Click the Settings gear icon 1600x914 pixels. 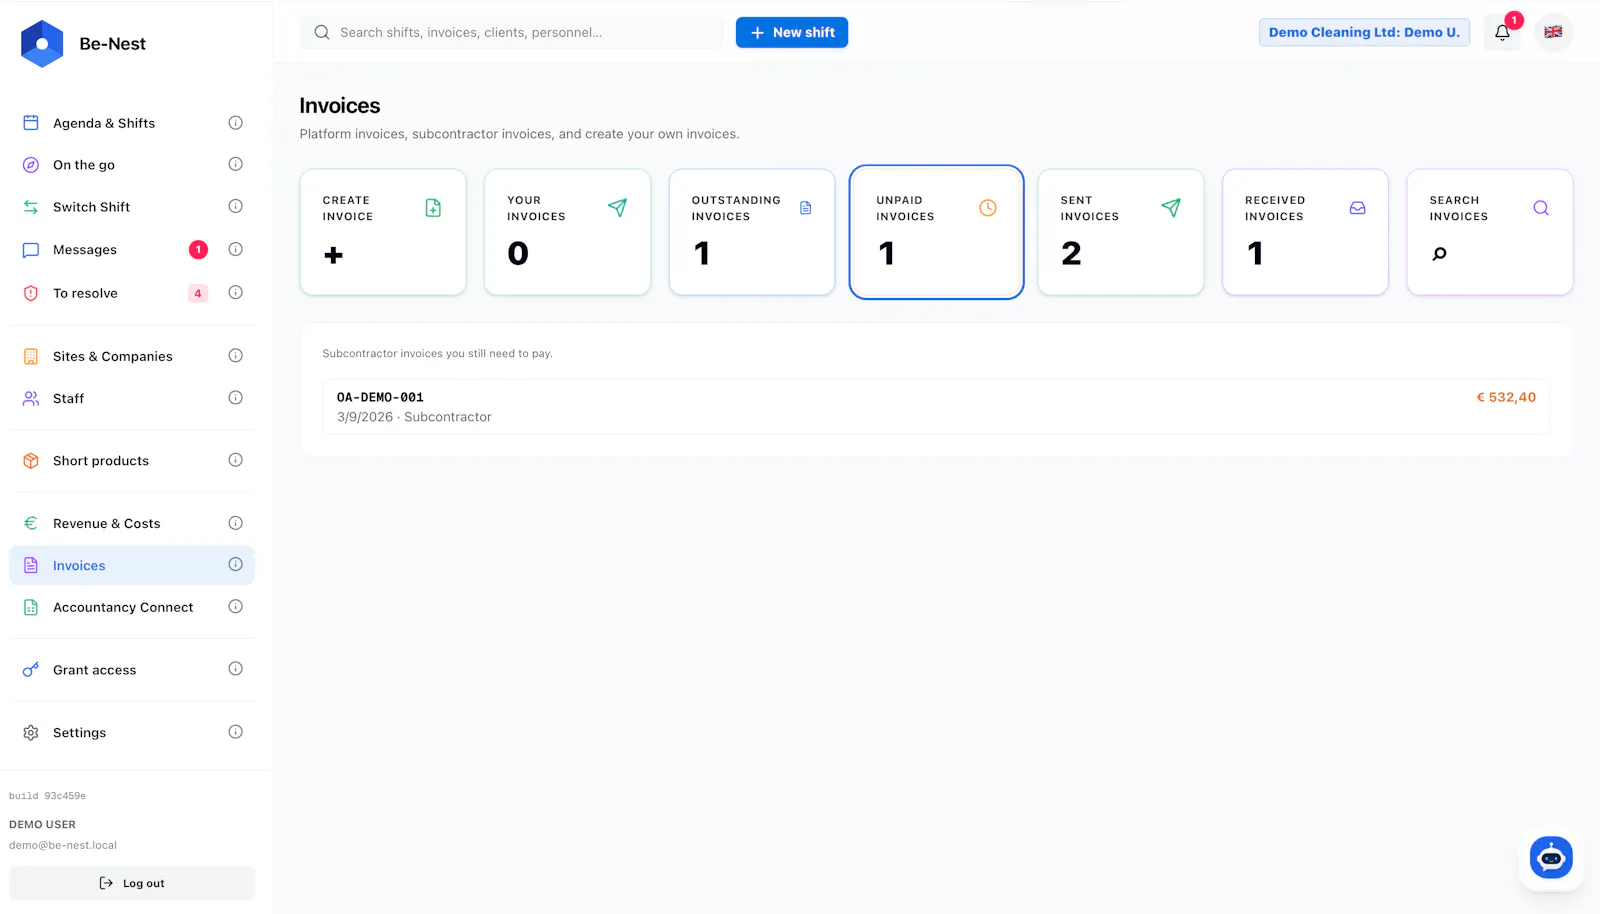[31, 733]
